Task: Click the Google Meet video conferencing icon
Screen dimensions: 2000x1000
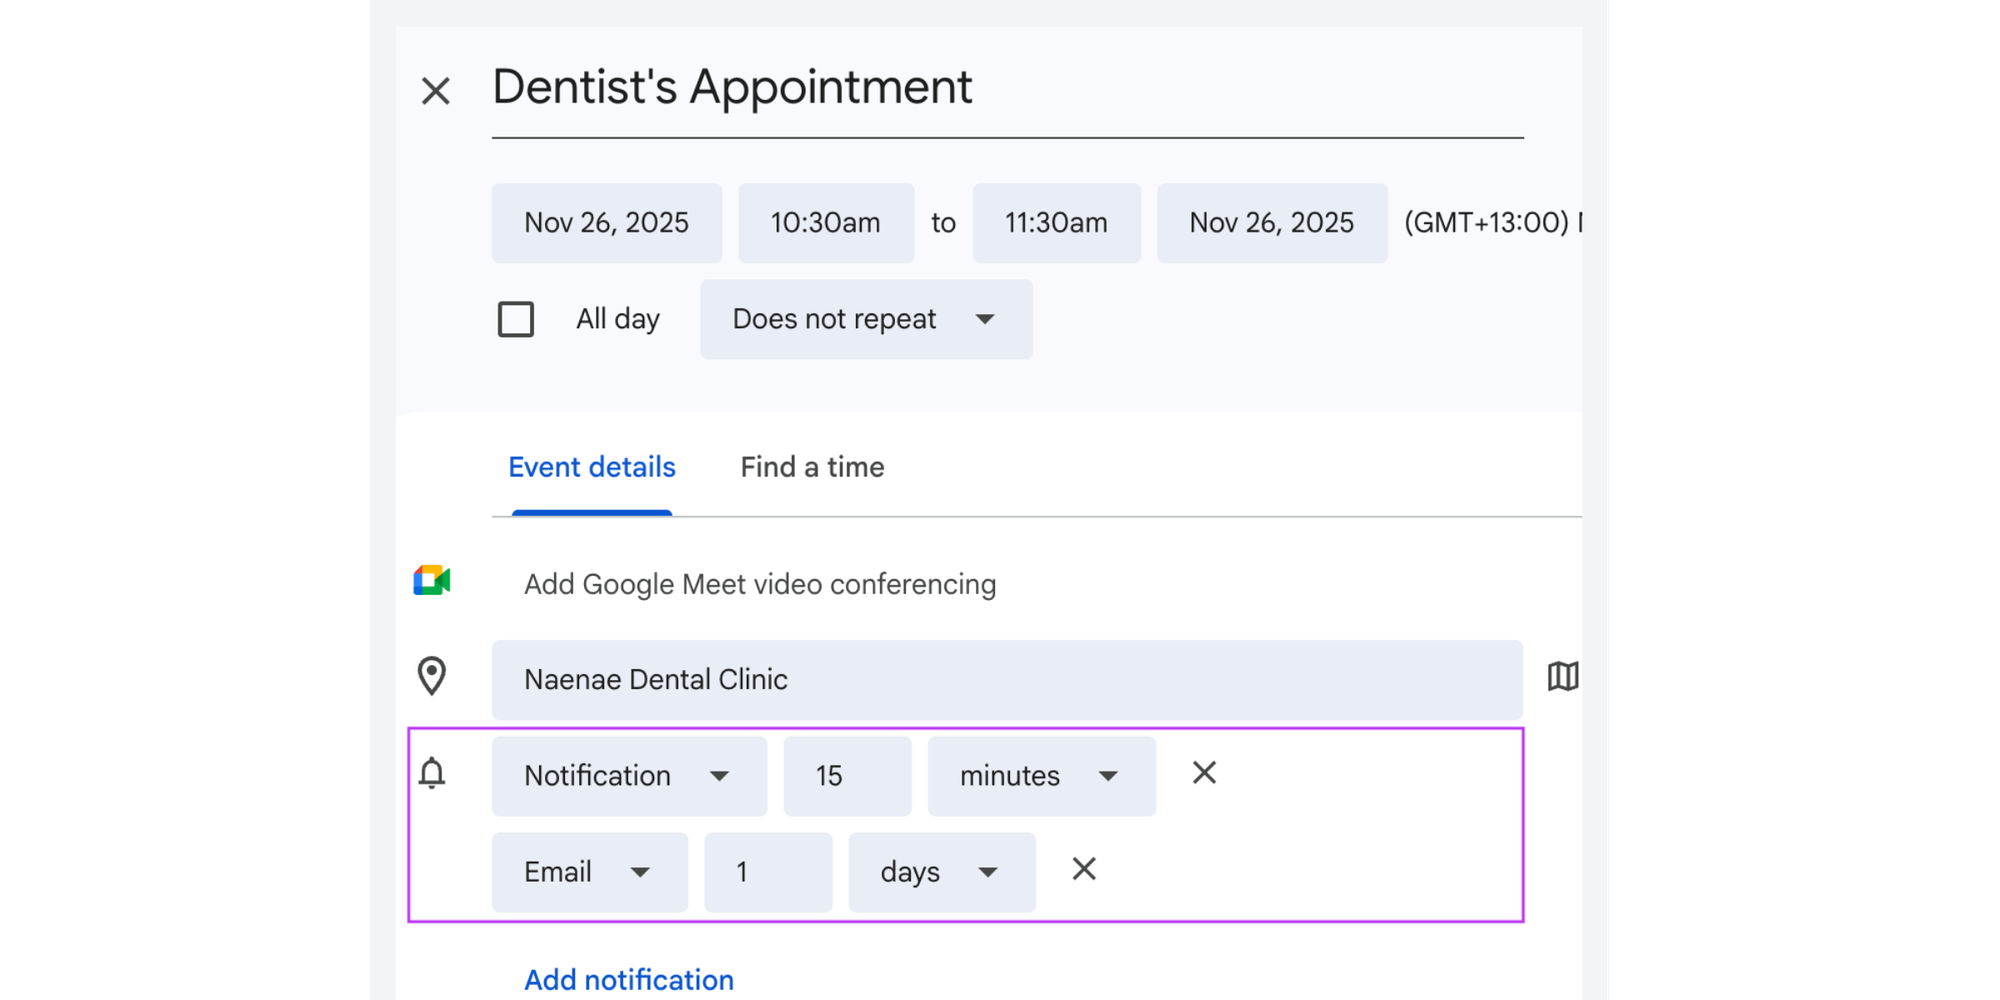Action: click(x=432, y=580)
